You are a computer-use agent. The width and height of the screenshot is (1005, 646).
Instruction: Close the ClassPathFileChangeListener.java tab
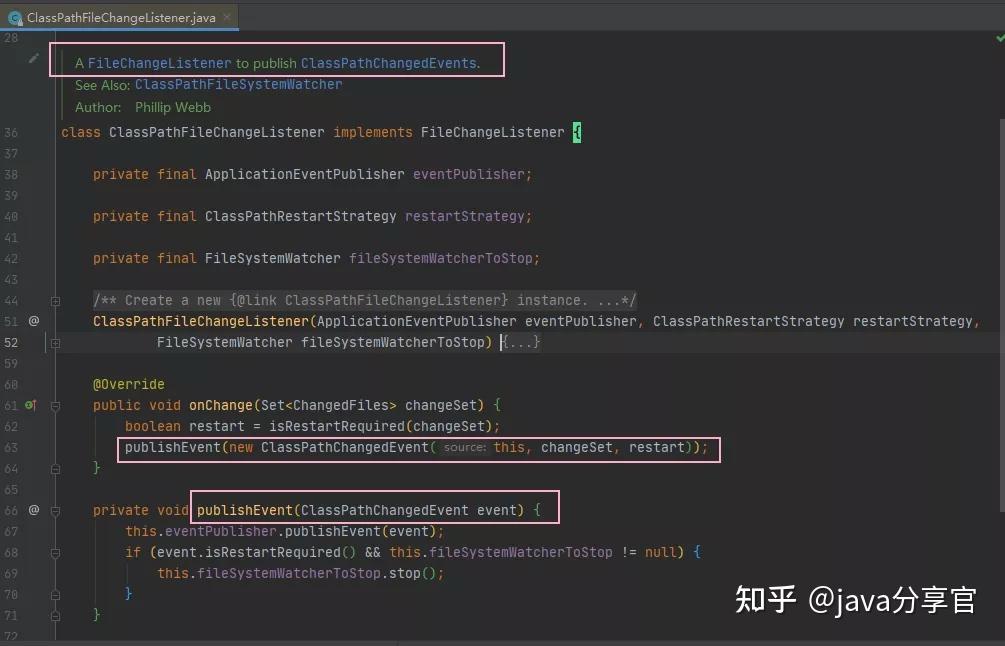coord(226,17)
